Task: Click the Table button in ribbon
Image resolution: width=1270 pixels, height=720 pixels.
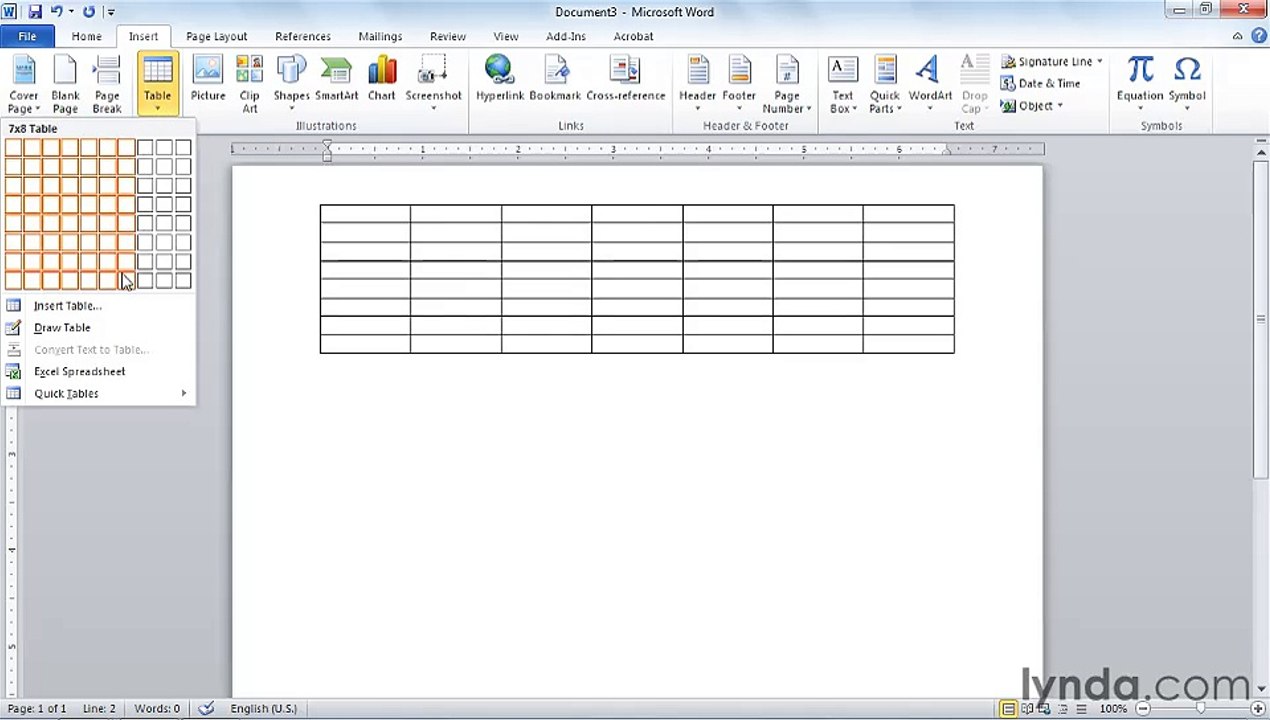Action: click(157, 85)
